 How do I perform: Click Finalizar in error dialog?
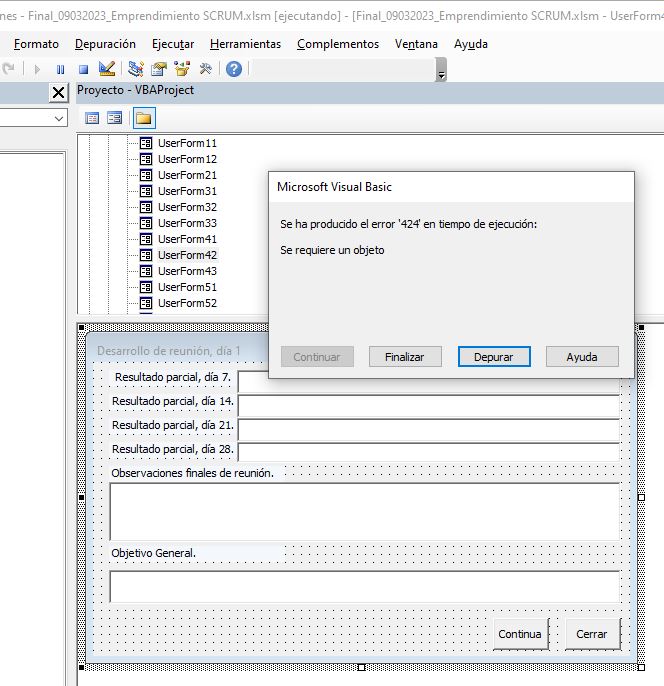coord(405,357)
